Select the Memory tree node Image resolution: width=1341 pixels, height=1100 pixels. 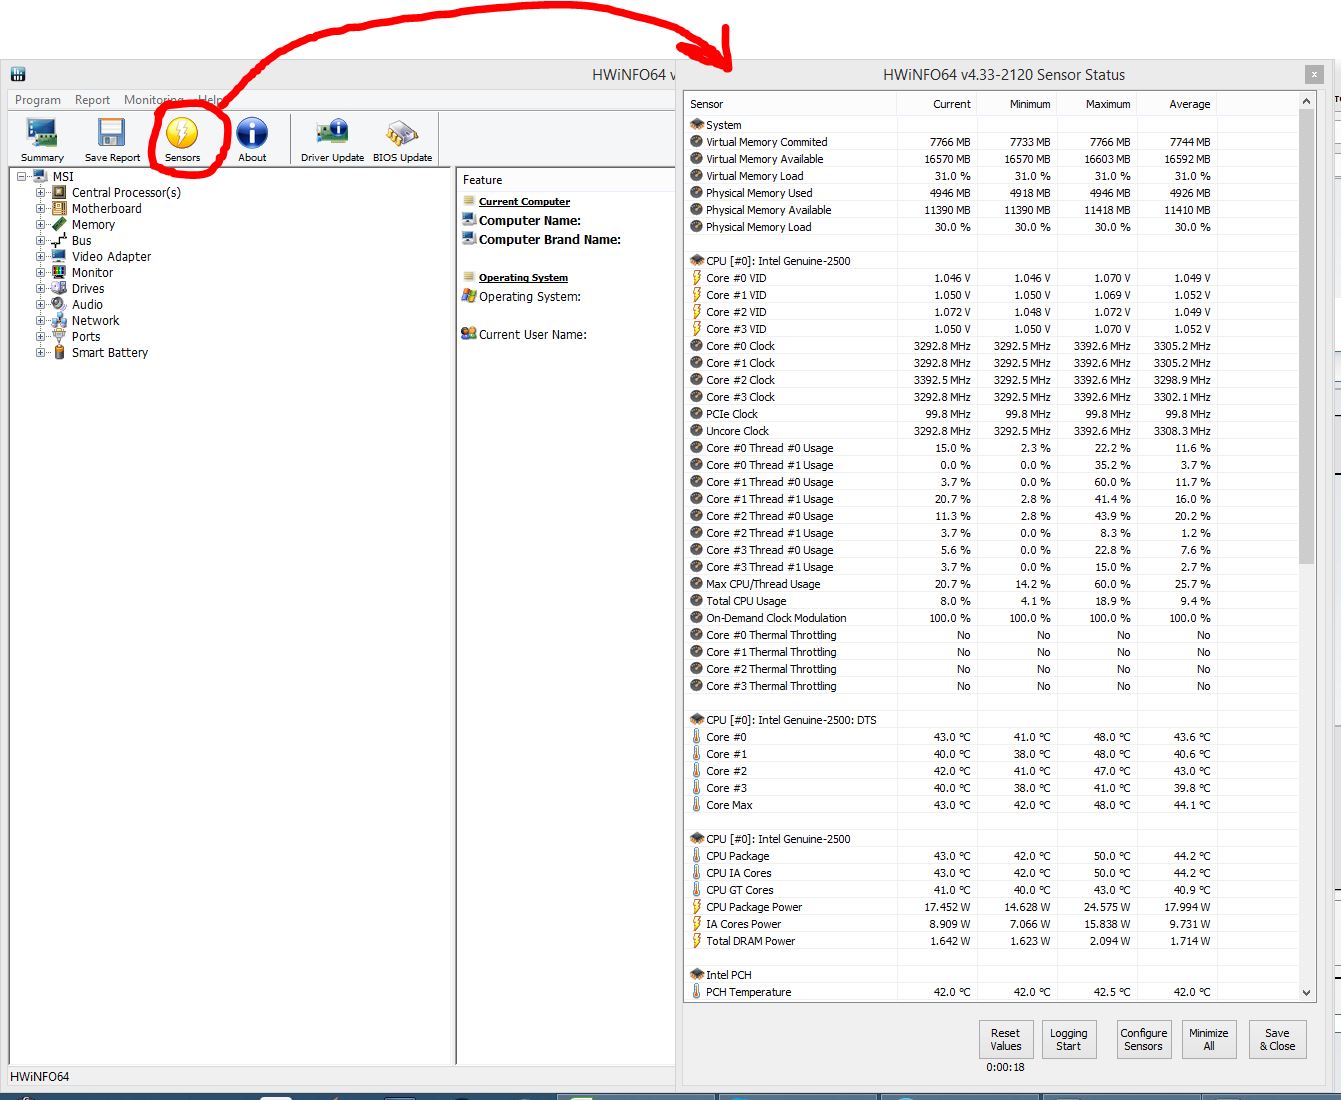(93, 224)
